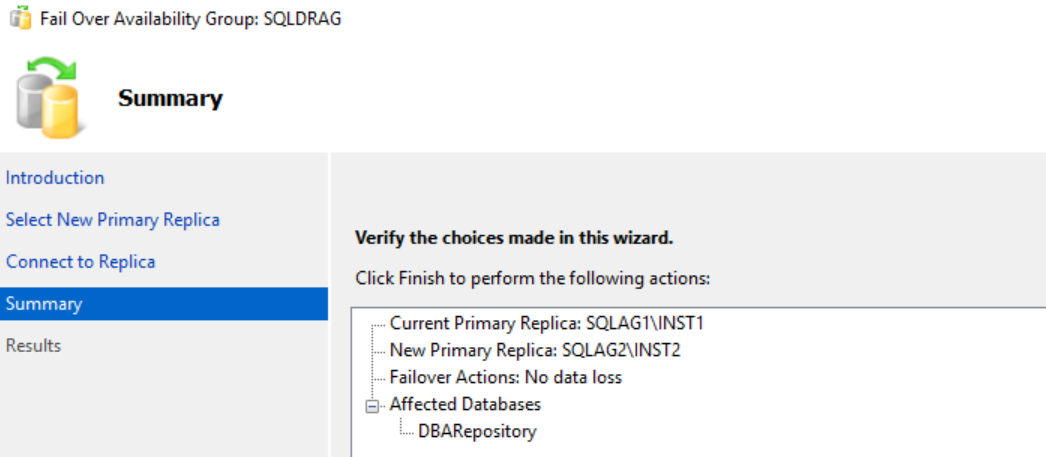
Task: Open the Results page
Action: point(34,346)
